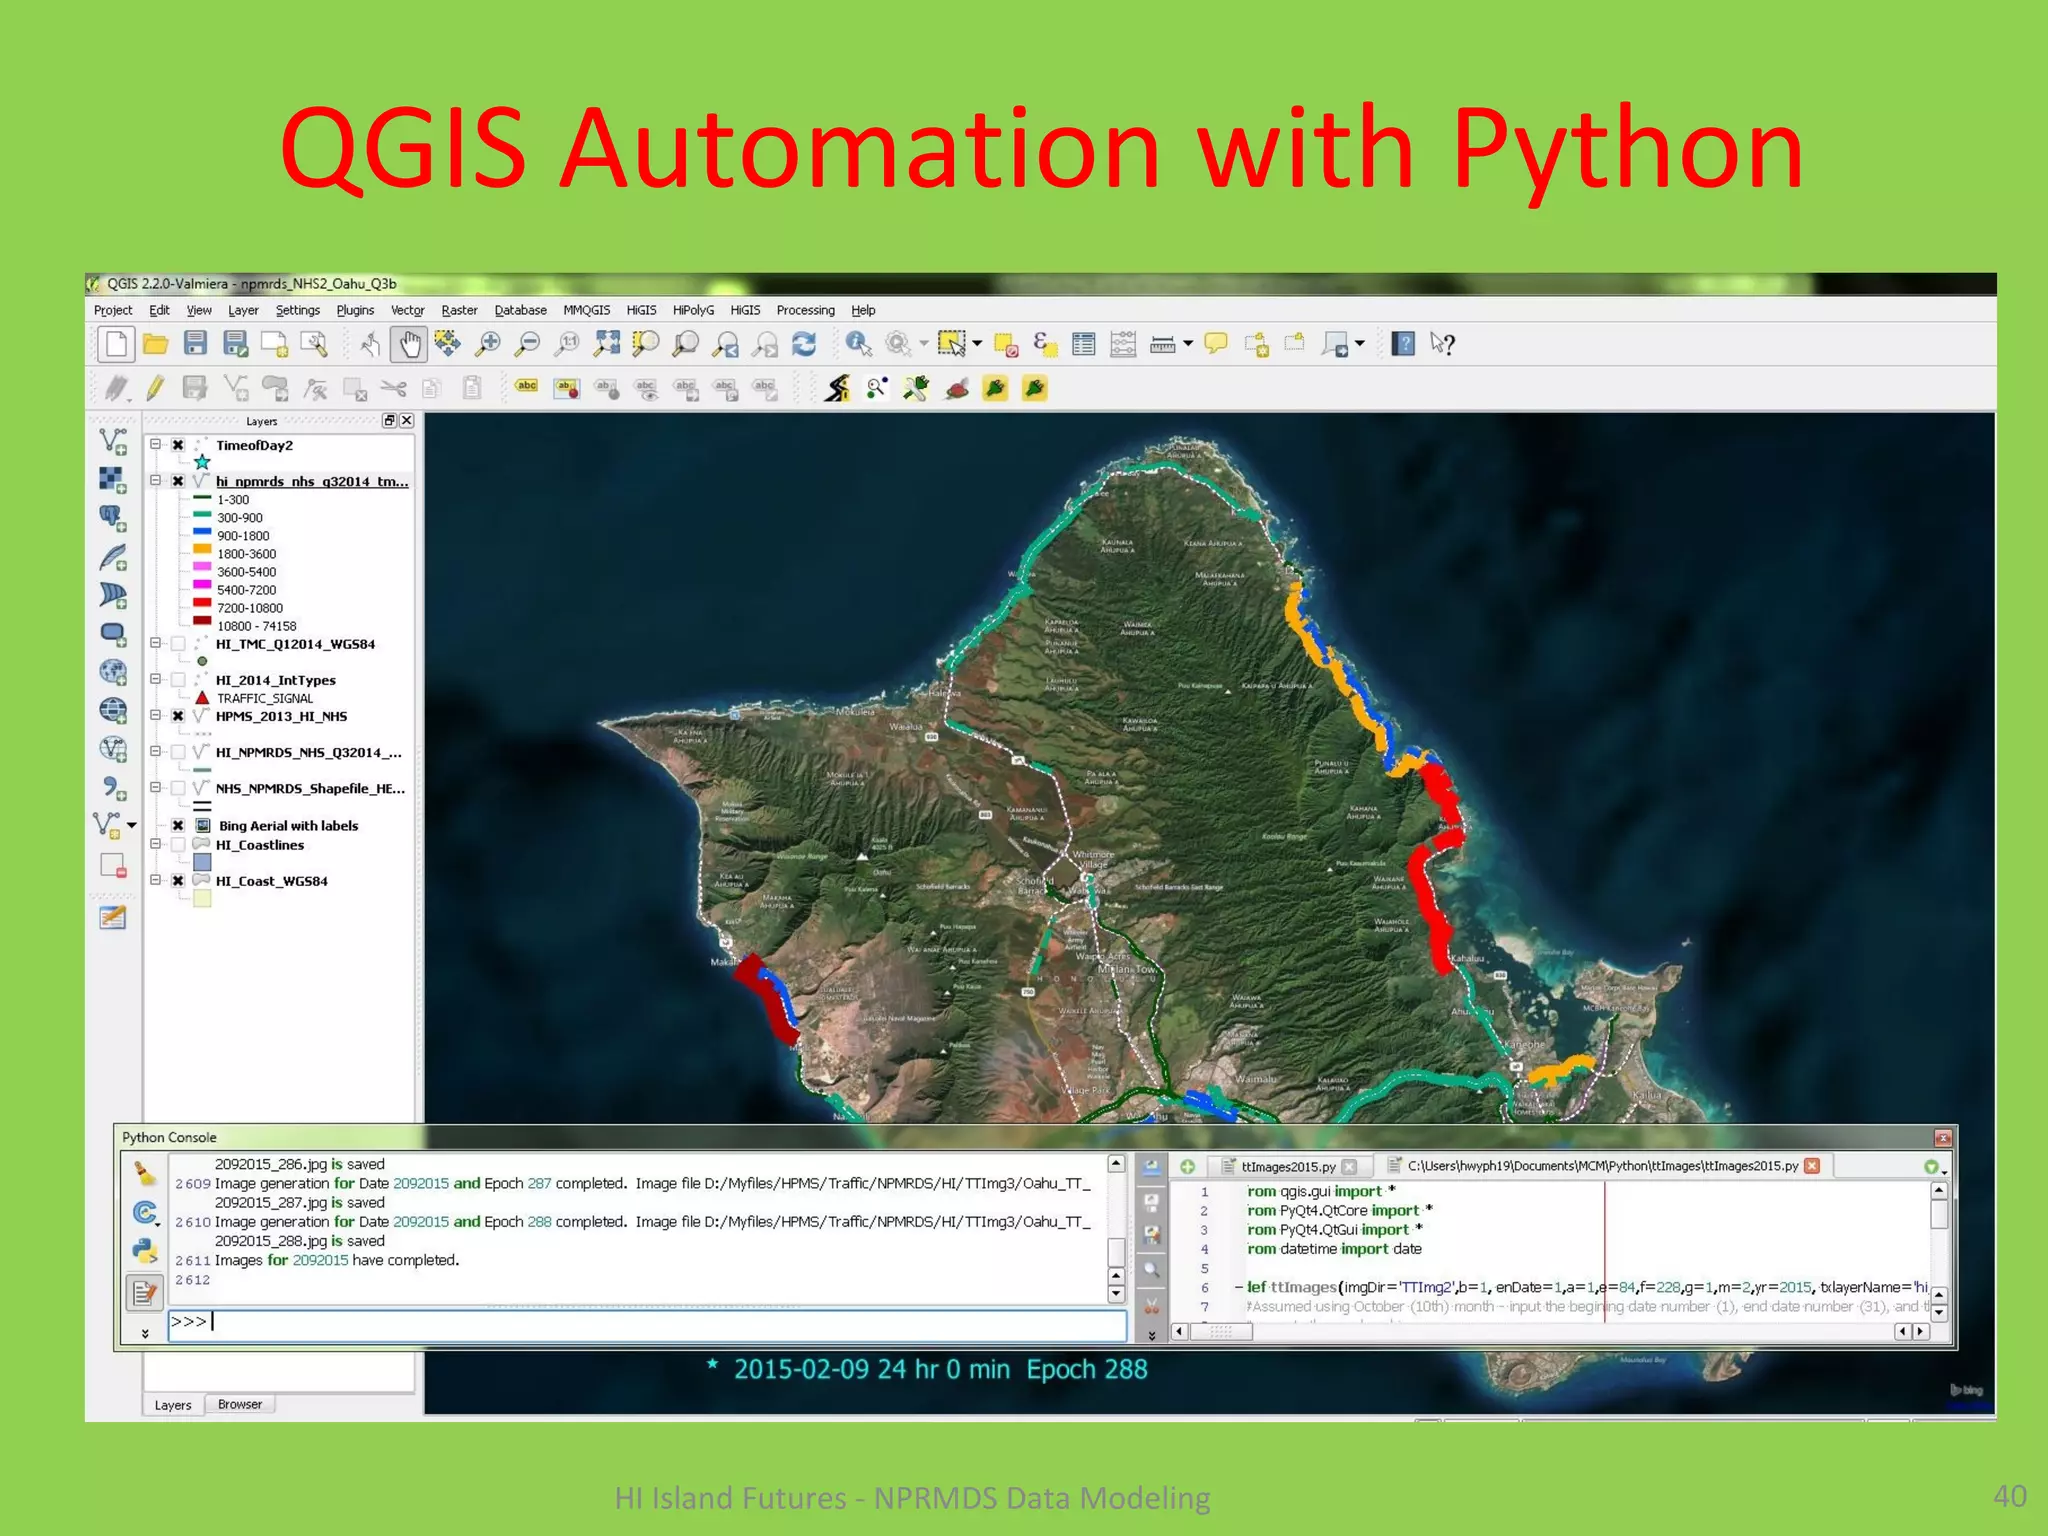Click the Python icon in console sidebar
Screen dimensions: 2048x1536
145,1250
